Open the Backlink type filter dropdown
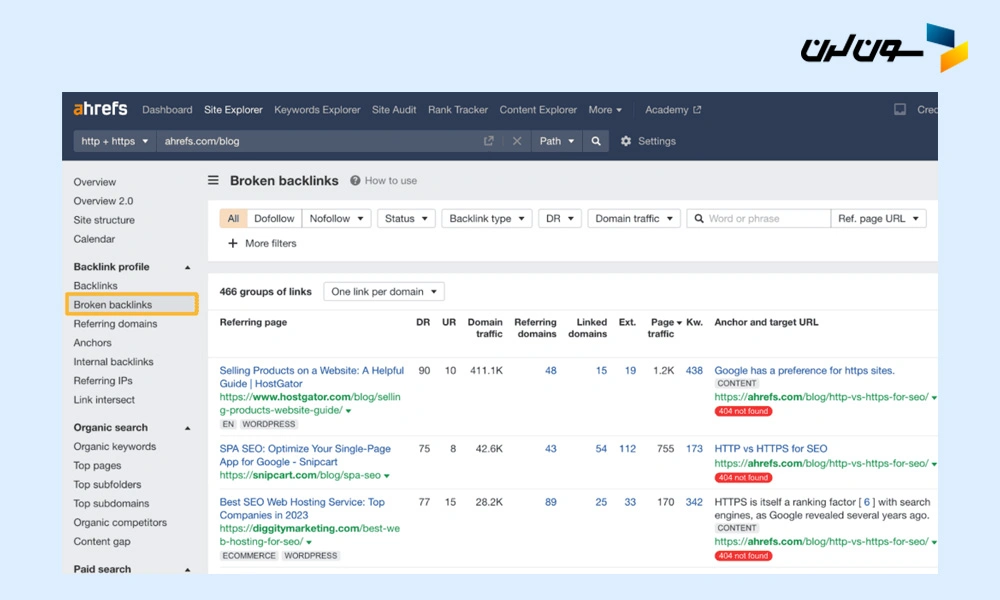This screenshot has width=1000, height=600. 487,218
